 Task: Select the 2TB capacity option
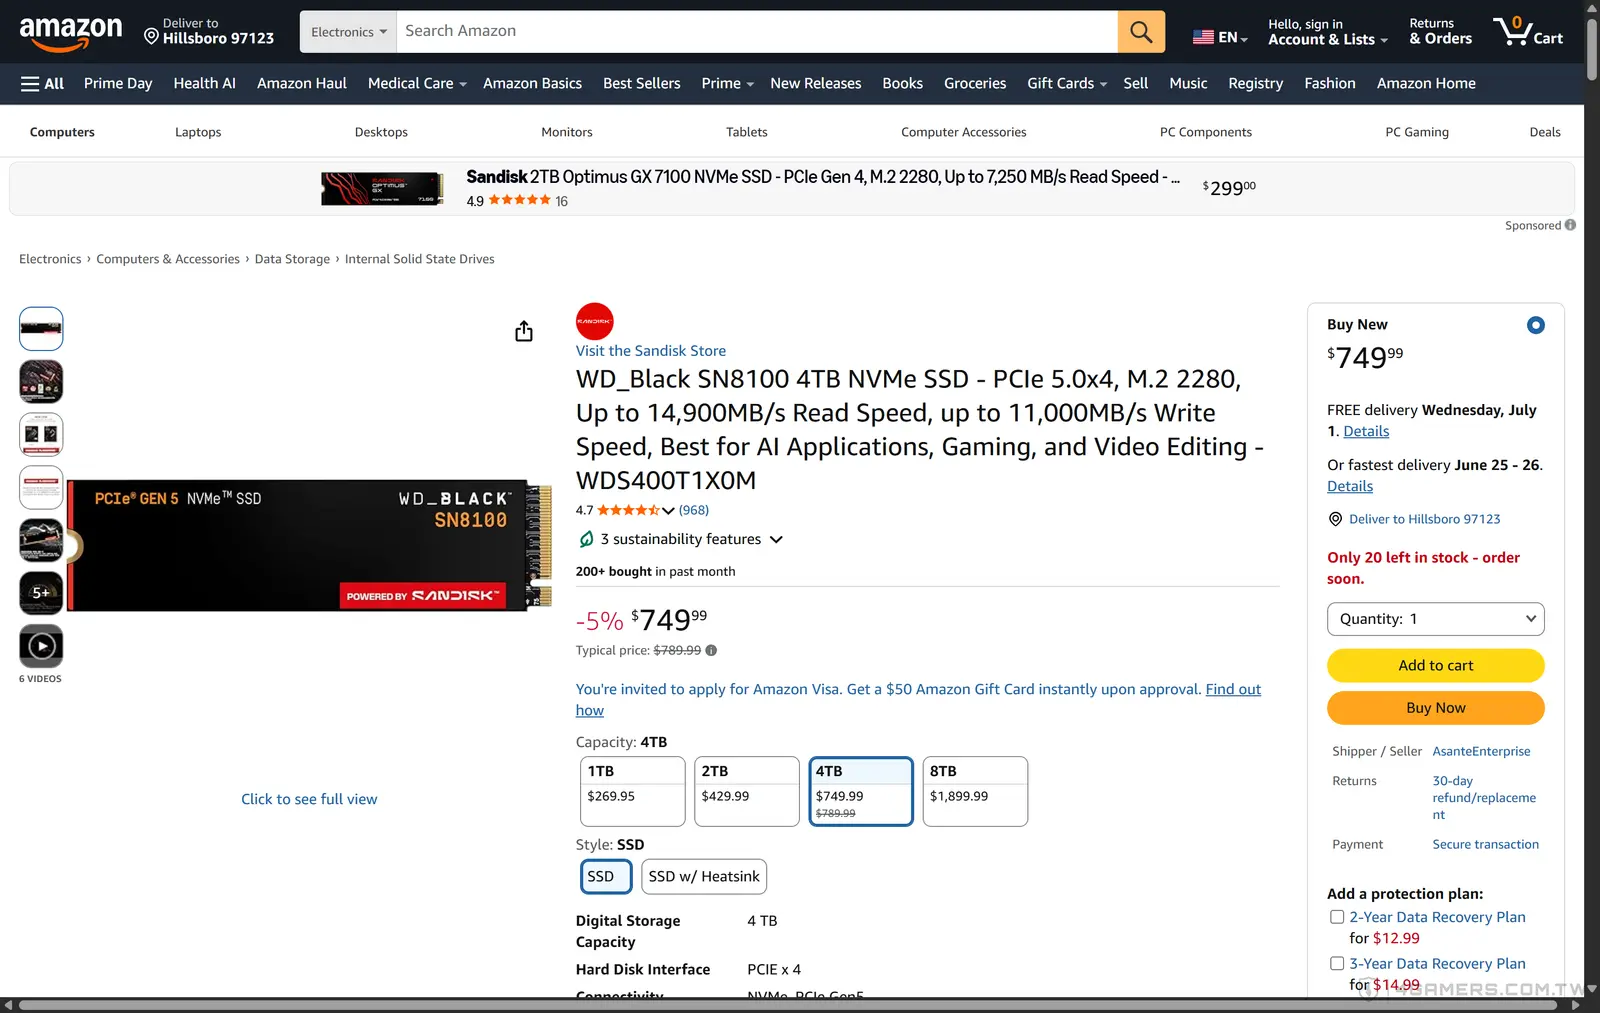(747, 791)
